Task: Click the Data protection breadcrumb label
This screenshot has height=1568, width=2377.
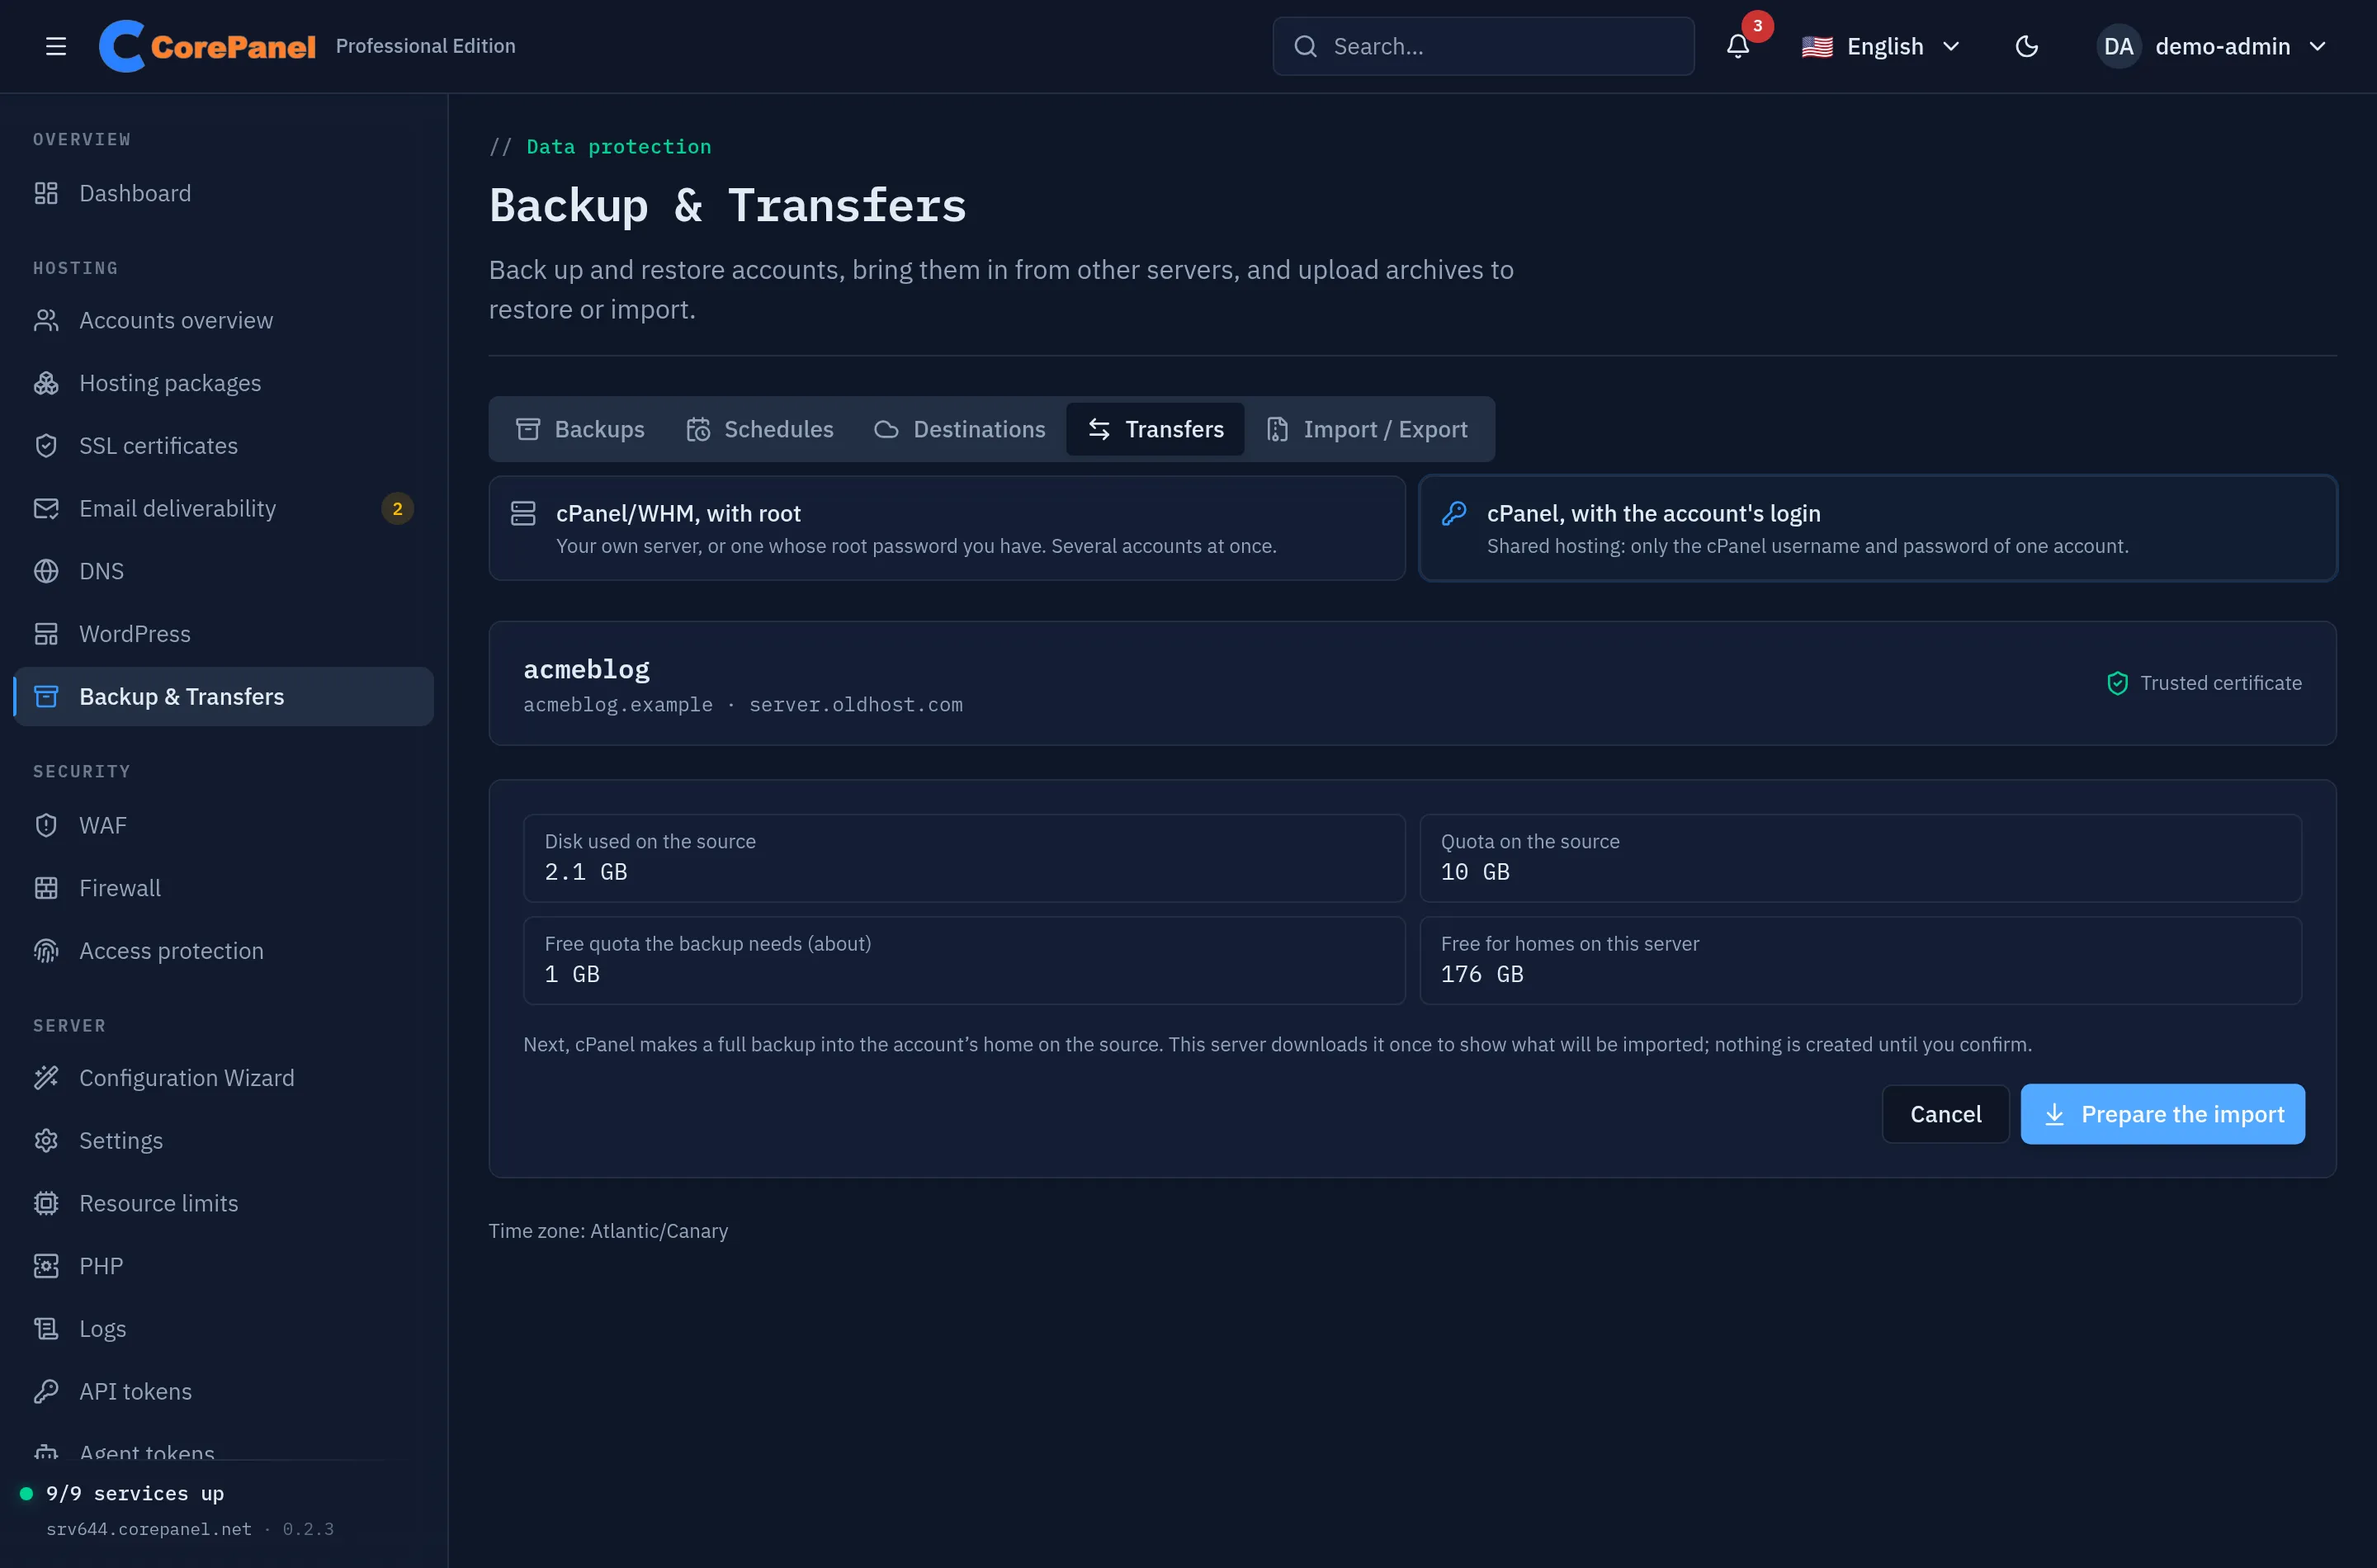Action: (618, 147)
